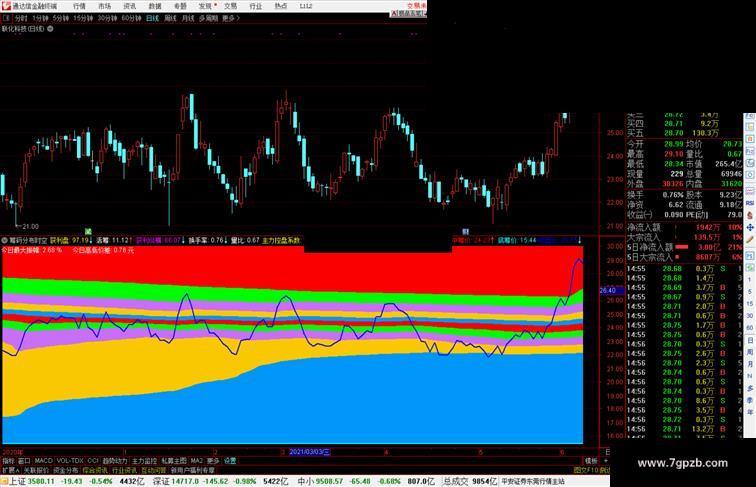Select the VOL-TDX indicator
The image size is (756, 487).
pos(70,461)
